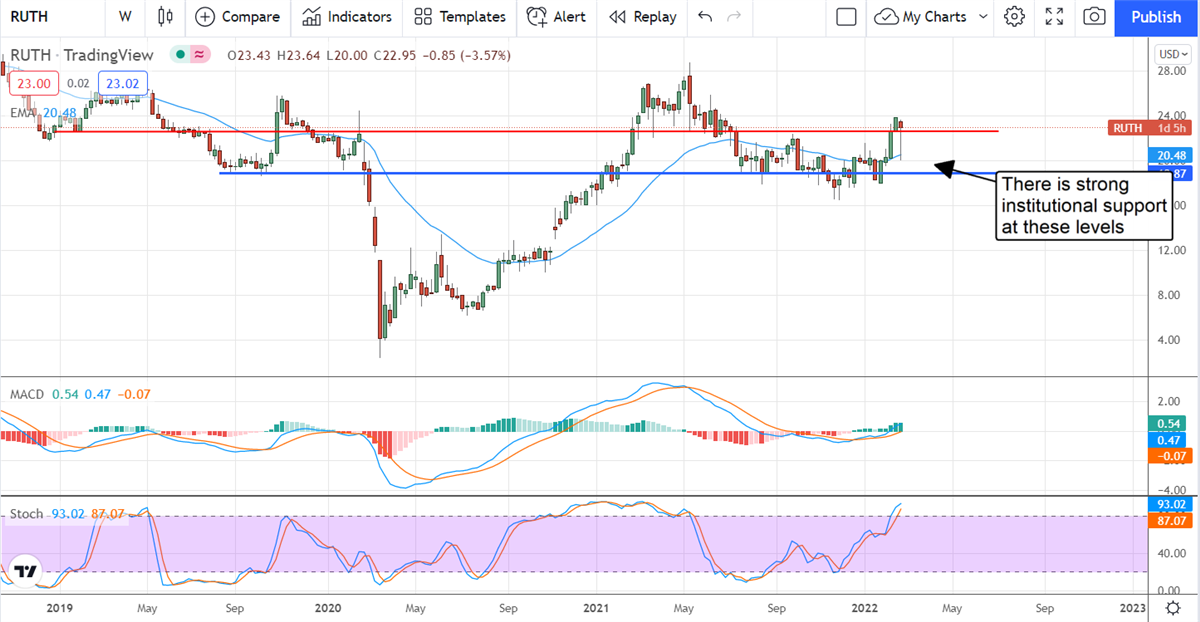Click the 23.00 sell price box
1200x622 pixels.
pos(34,85)
